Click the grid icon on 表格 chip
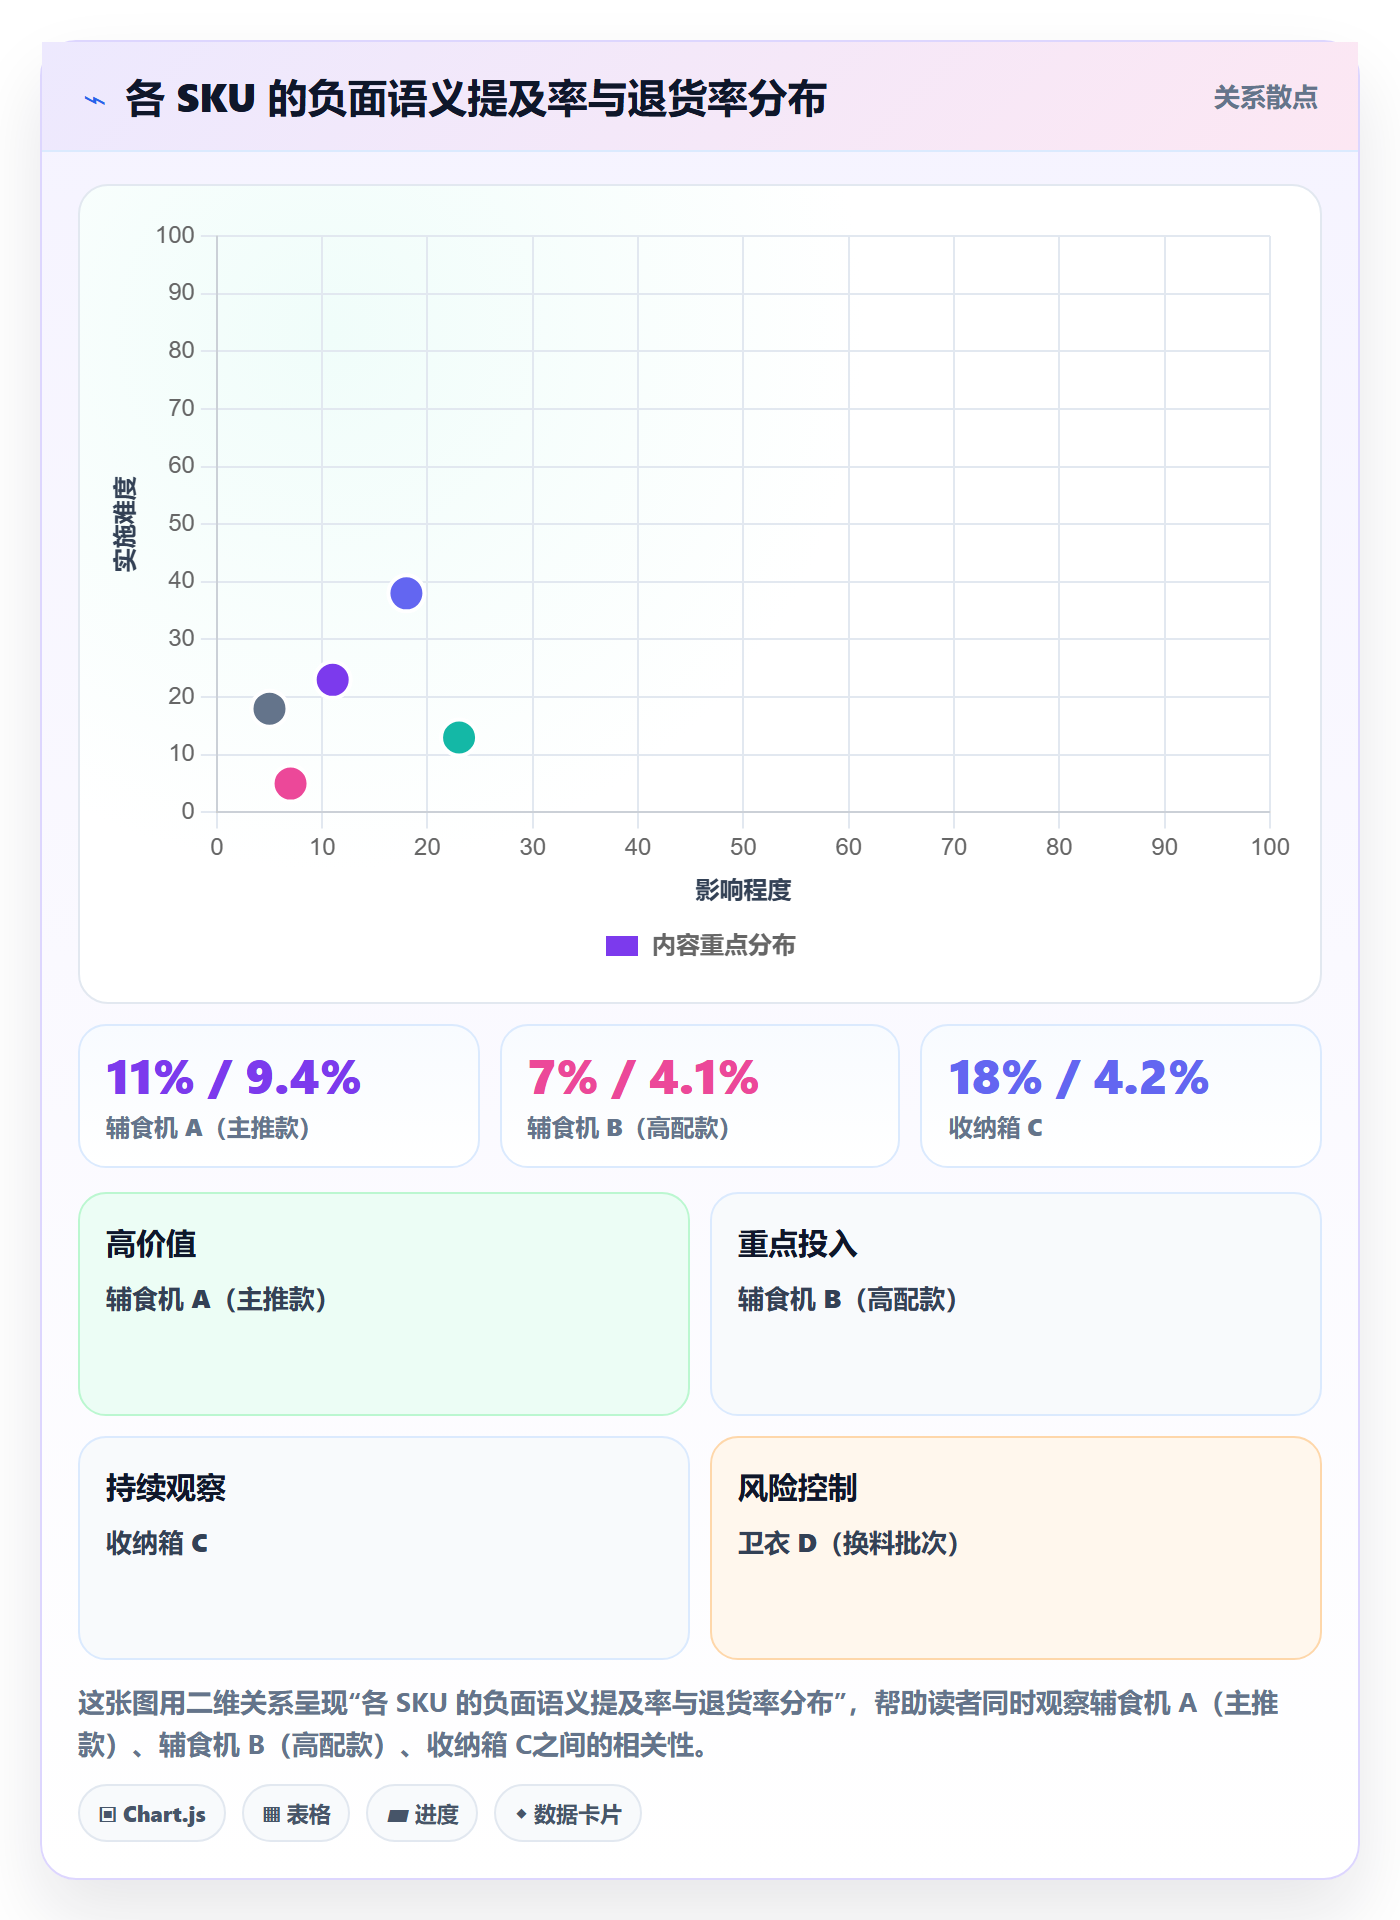1400x1920 pixels. point(271,1815)
